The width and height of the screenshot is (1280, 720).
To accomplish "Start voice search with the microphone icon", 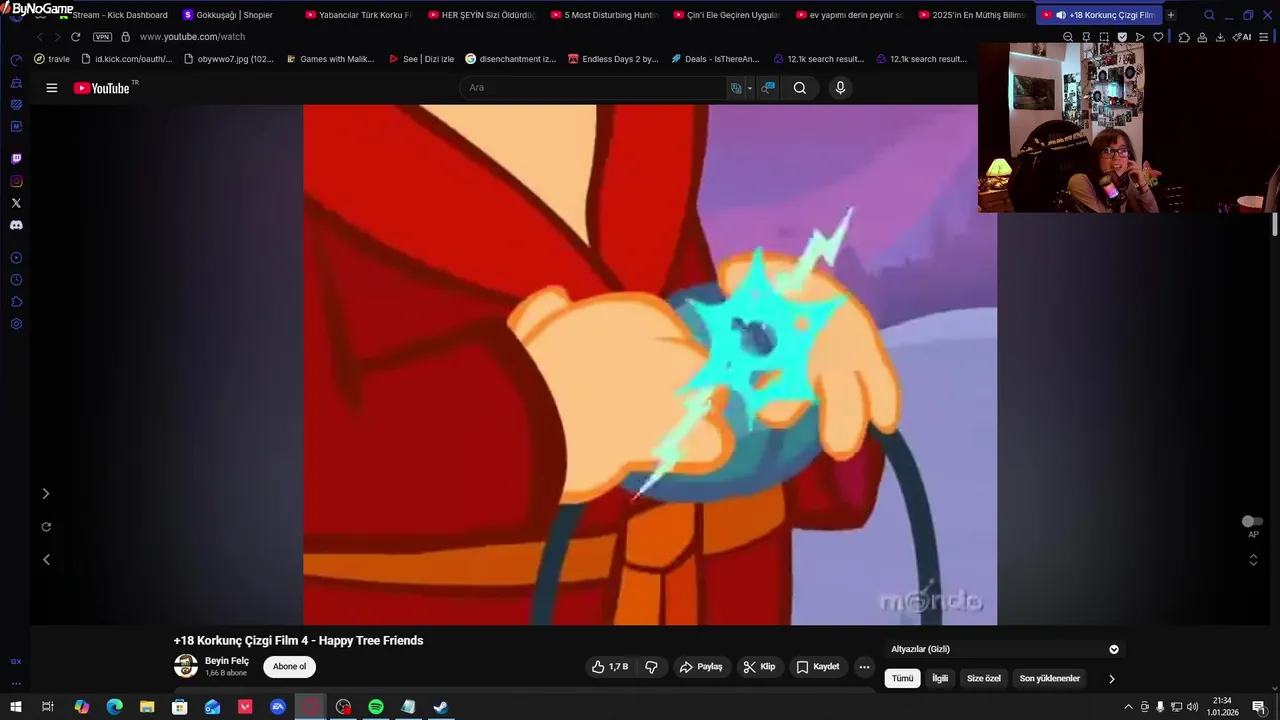I will click(840, 88).
